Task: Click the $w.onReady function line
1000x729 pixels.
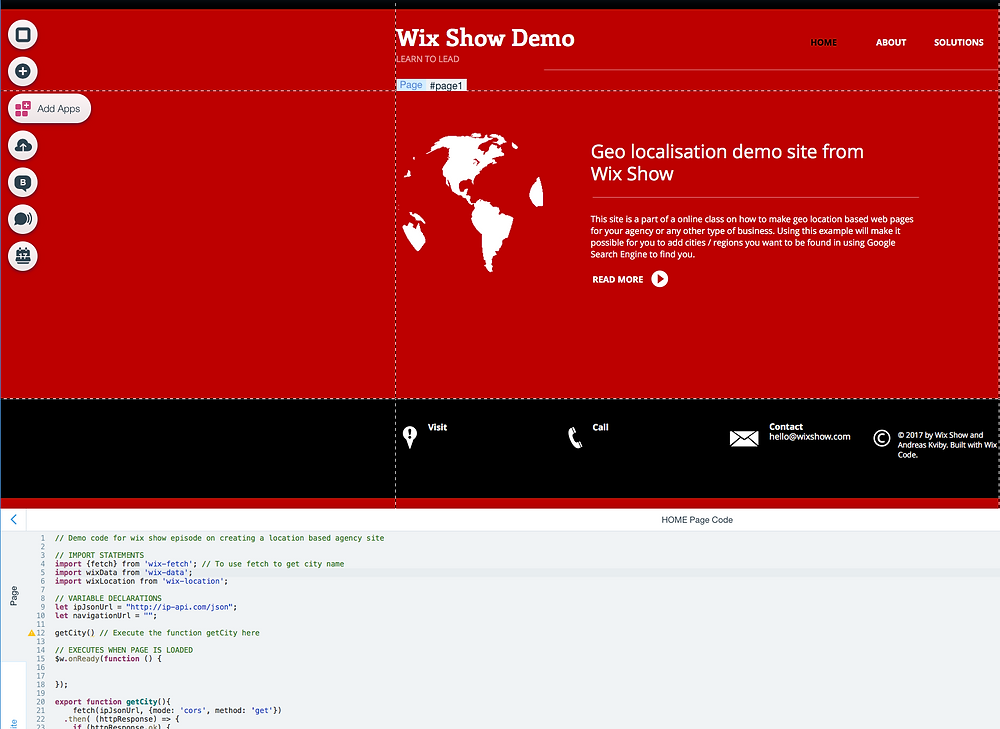Action: click(x=108, y=659)
